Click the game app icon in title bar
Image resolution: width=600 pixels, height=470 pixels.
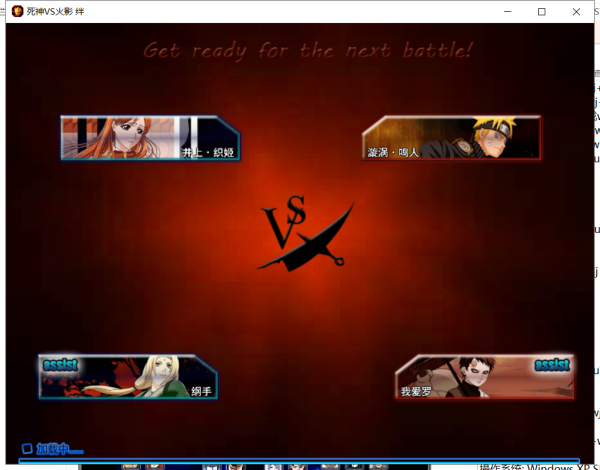point(17,11)
